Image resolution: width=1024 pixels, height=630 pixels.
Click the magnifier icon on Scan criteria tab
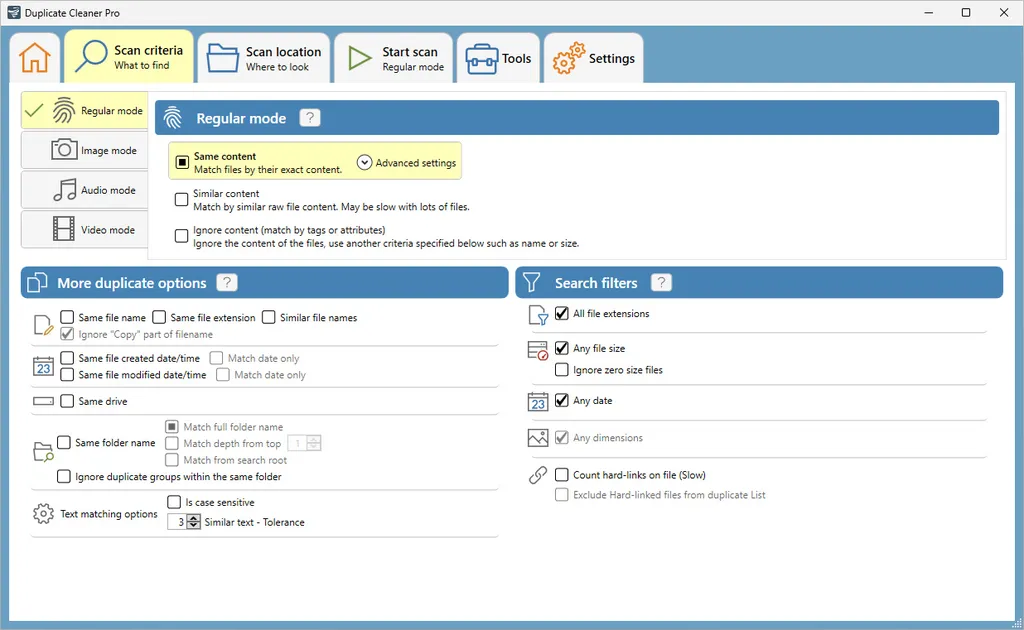91,55
